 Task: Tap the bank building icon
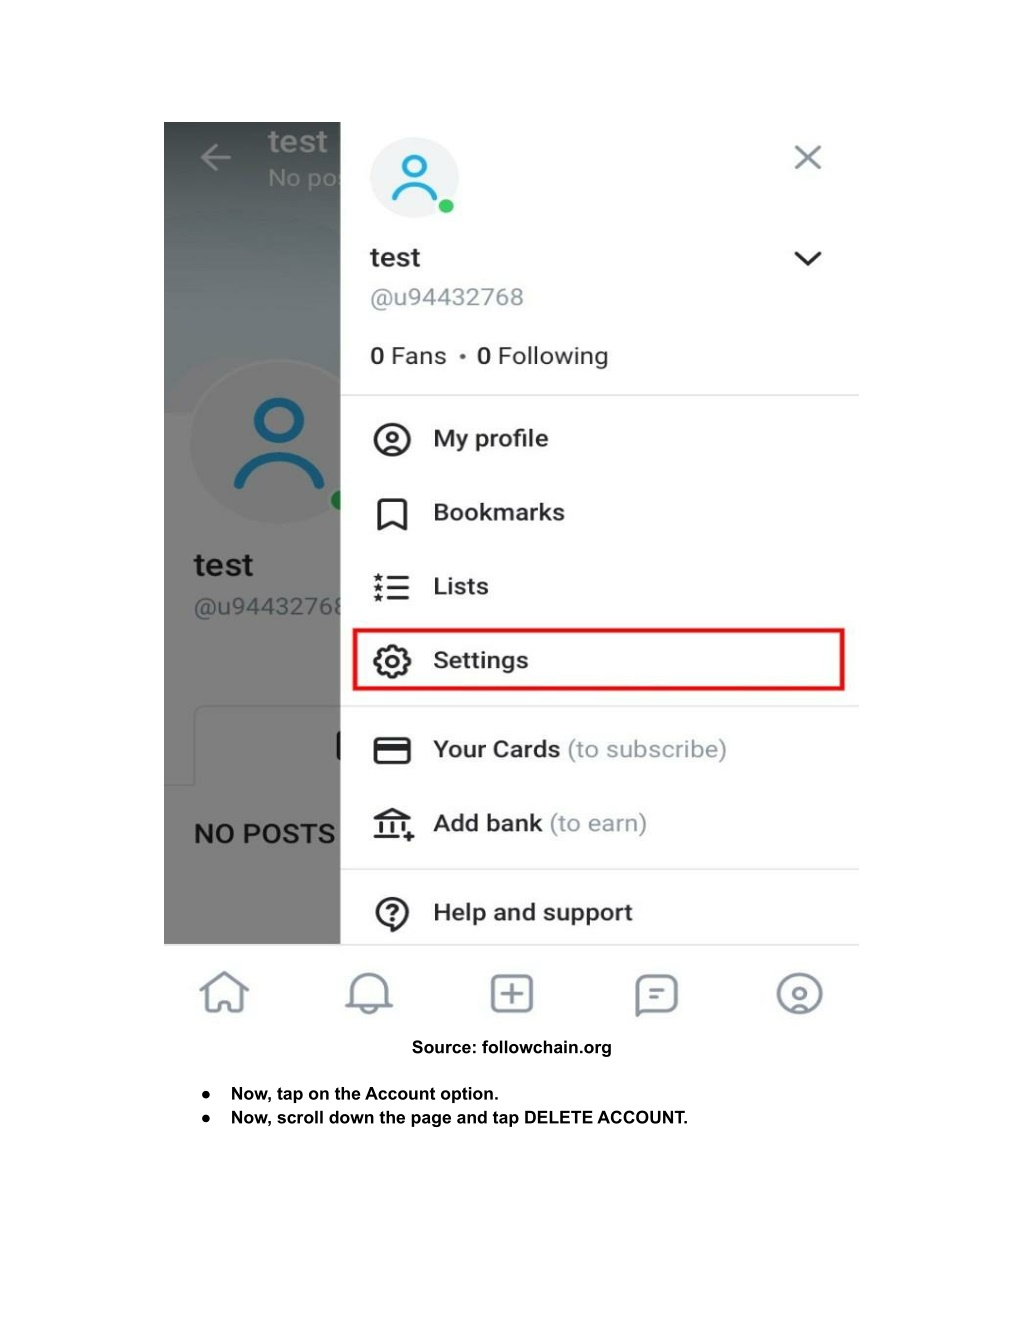(393, 824)
